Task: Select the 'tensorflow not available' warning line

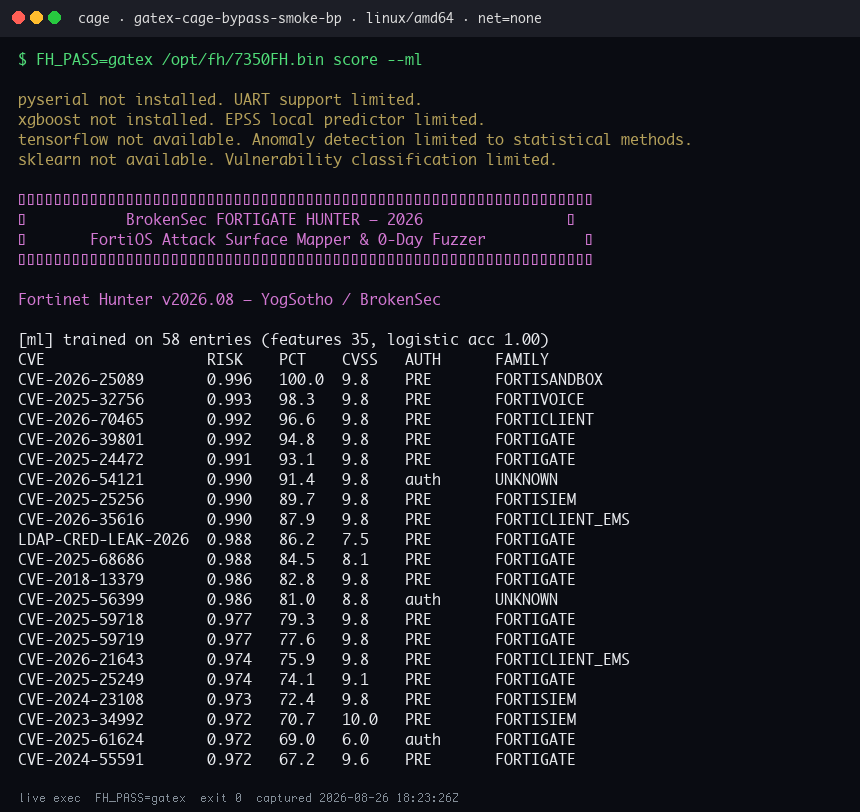Action: click(x=355, y=139)
